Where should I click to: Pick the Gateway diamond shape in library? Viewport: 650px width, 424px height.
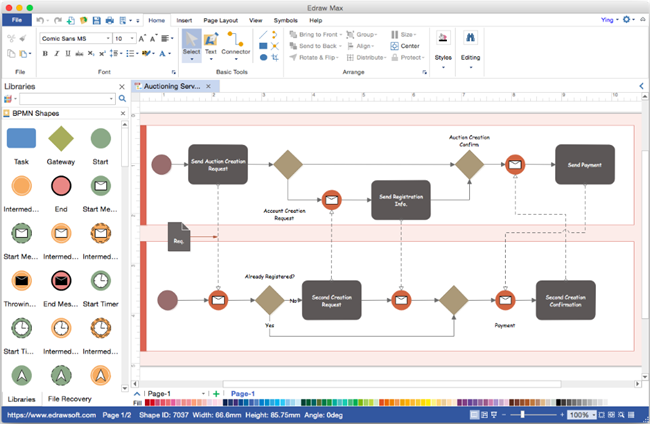tap(61, 139)
